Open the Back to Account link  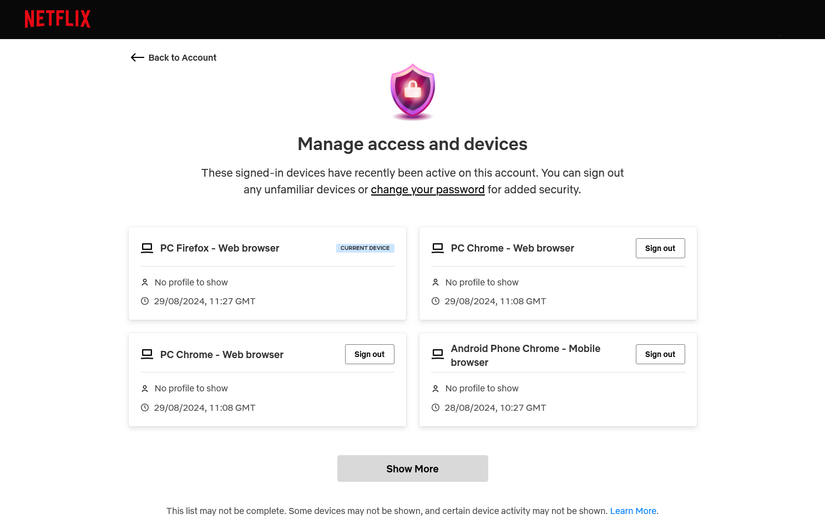[182, 58]
